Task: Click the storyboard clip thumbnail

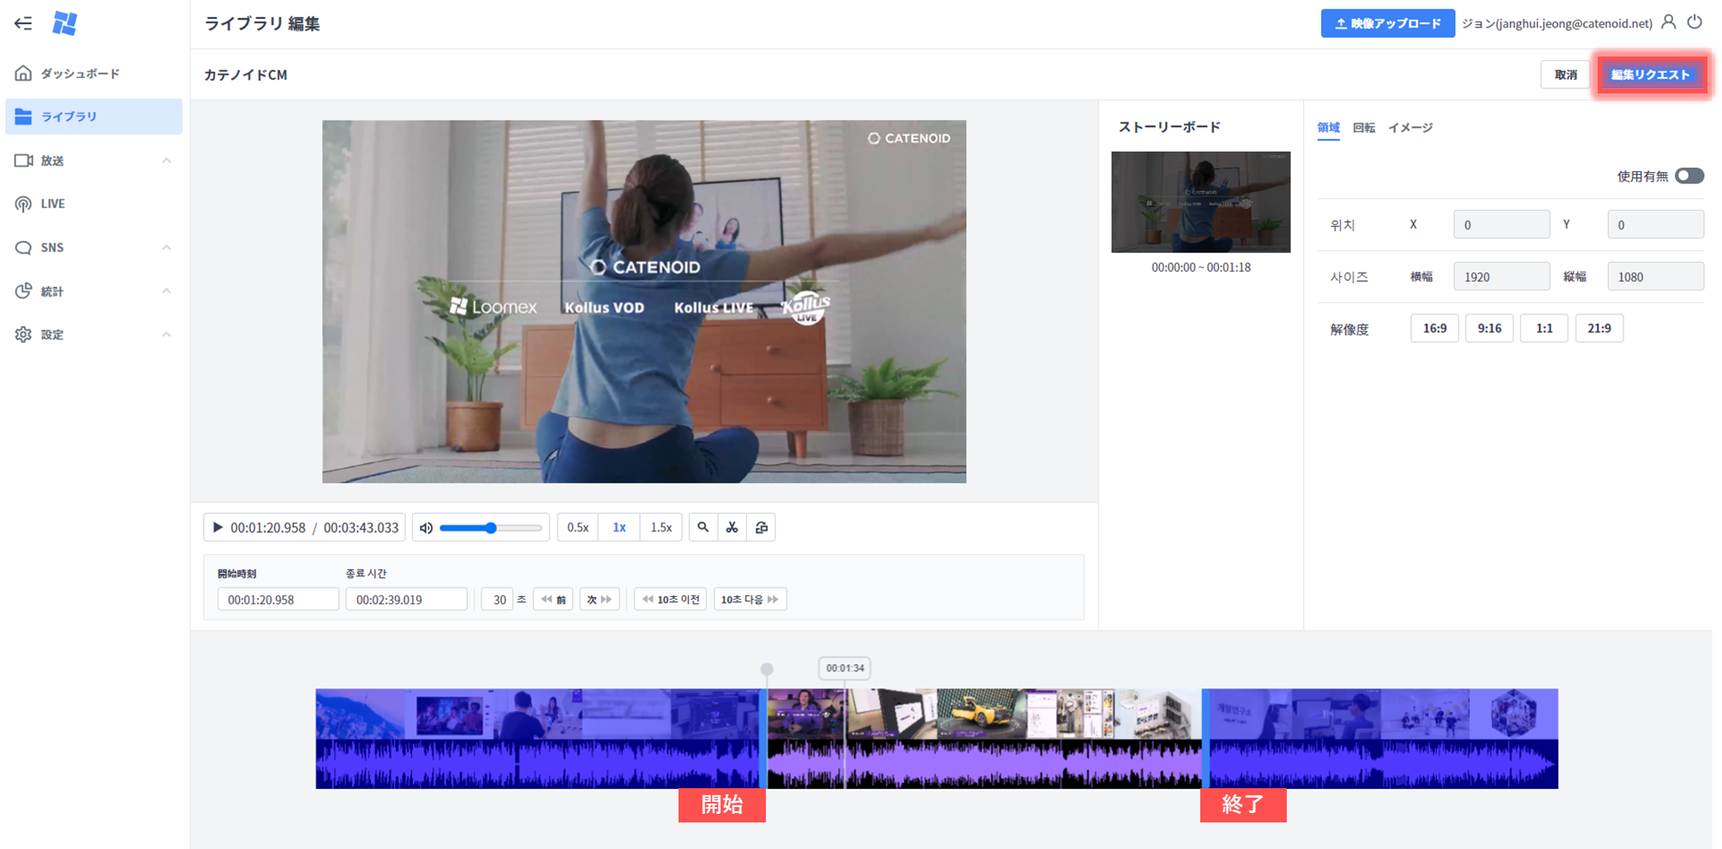Action: point(1200,202)
